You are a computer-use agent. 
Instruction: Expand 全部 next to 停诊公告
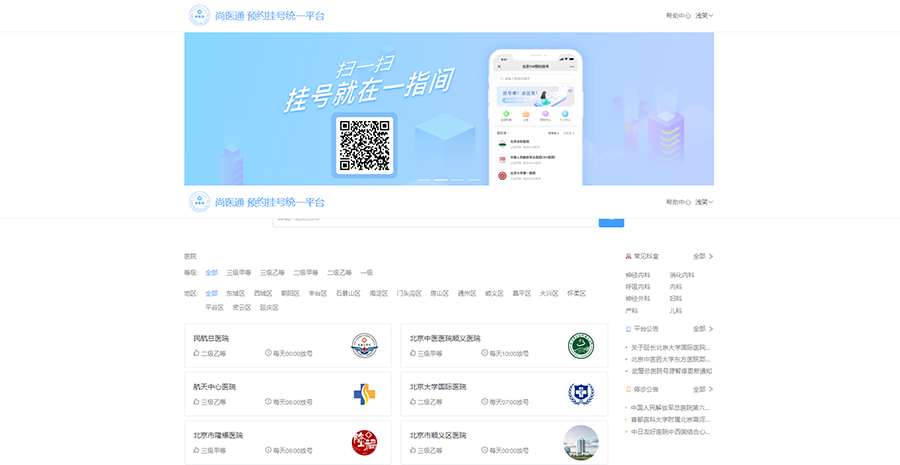[703, 389]
